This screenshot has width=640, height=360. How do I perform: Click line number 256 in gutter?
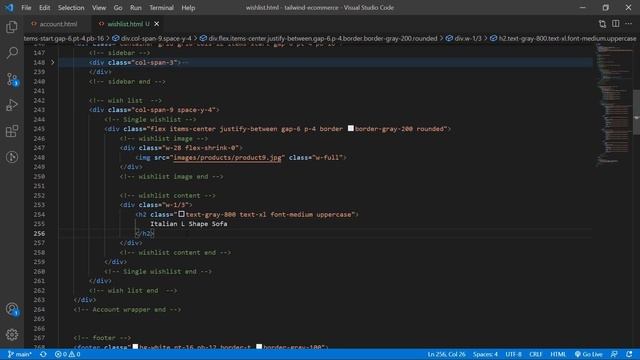coord(39,233)
